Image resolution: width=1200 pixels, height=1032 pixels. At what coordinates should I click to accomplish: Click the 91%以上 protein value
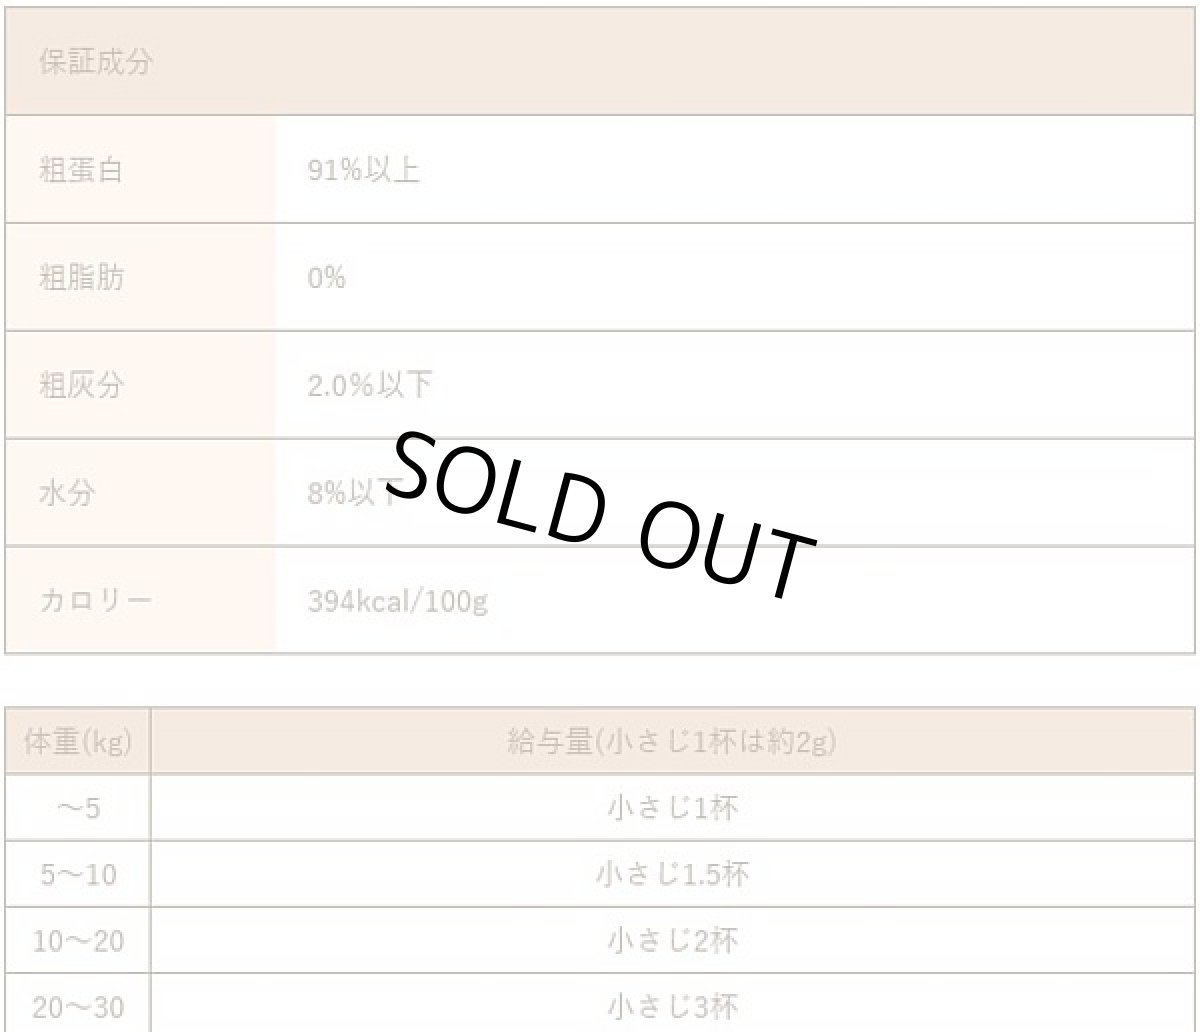(x=364, y=170)
